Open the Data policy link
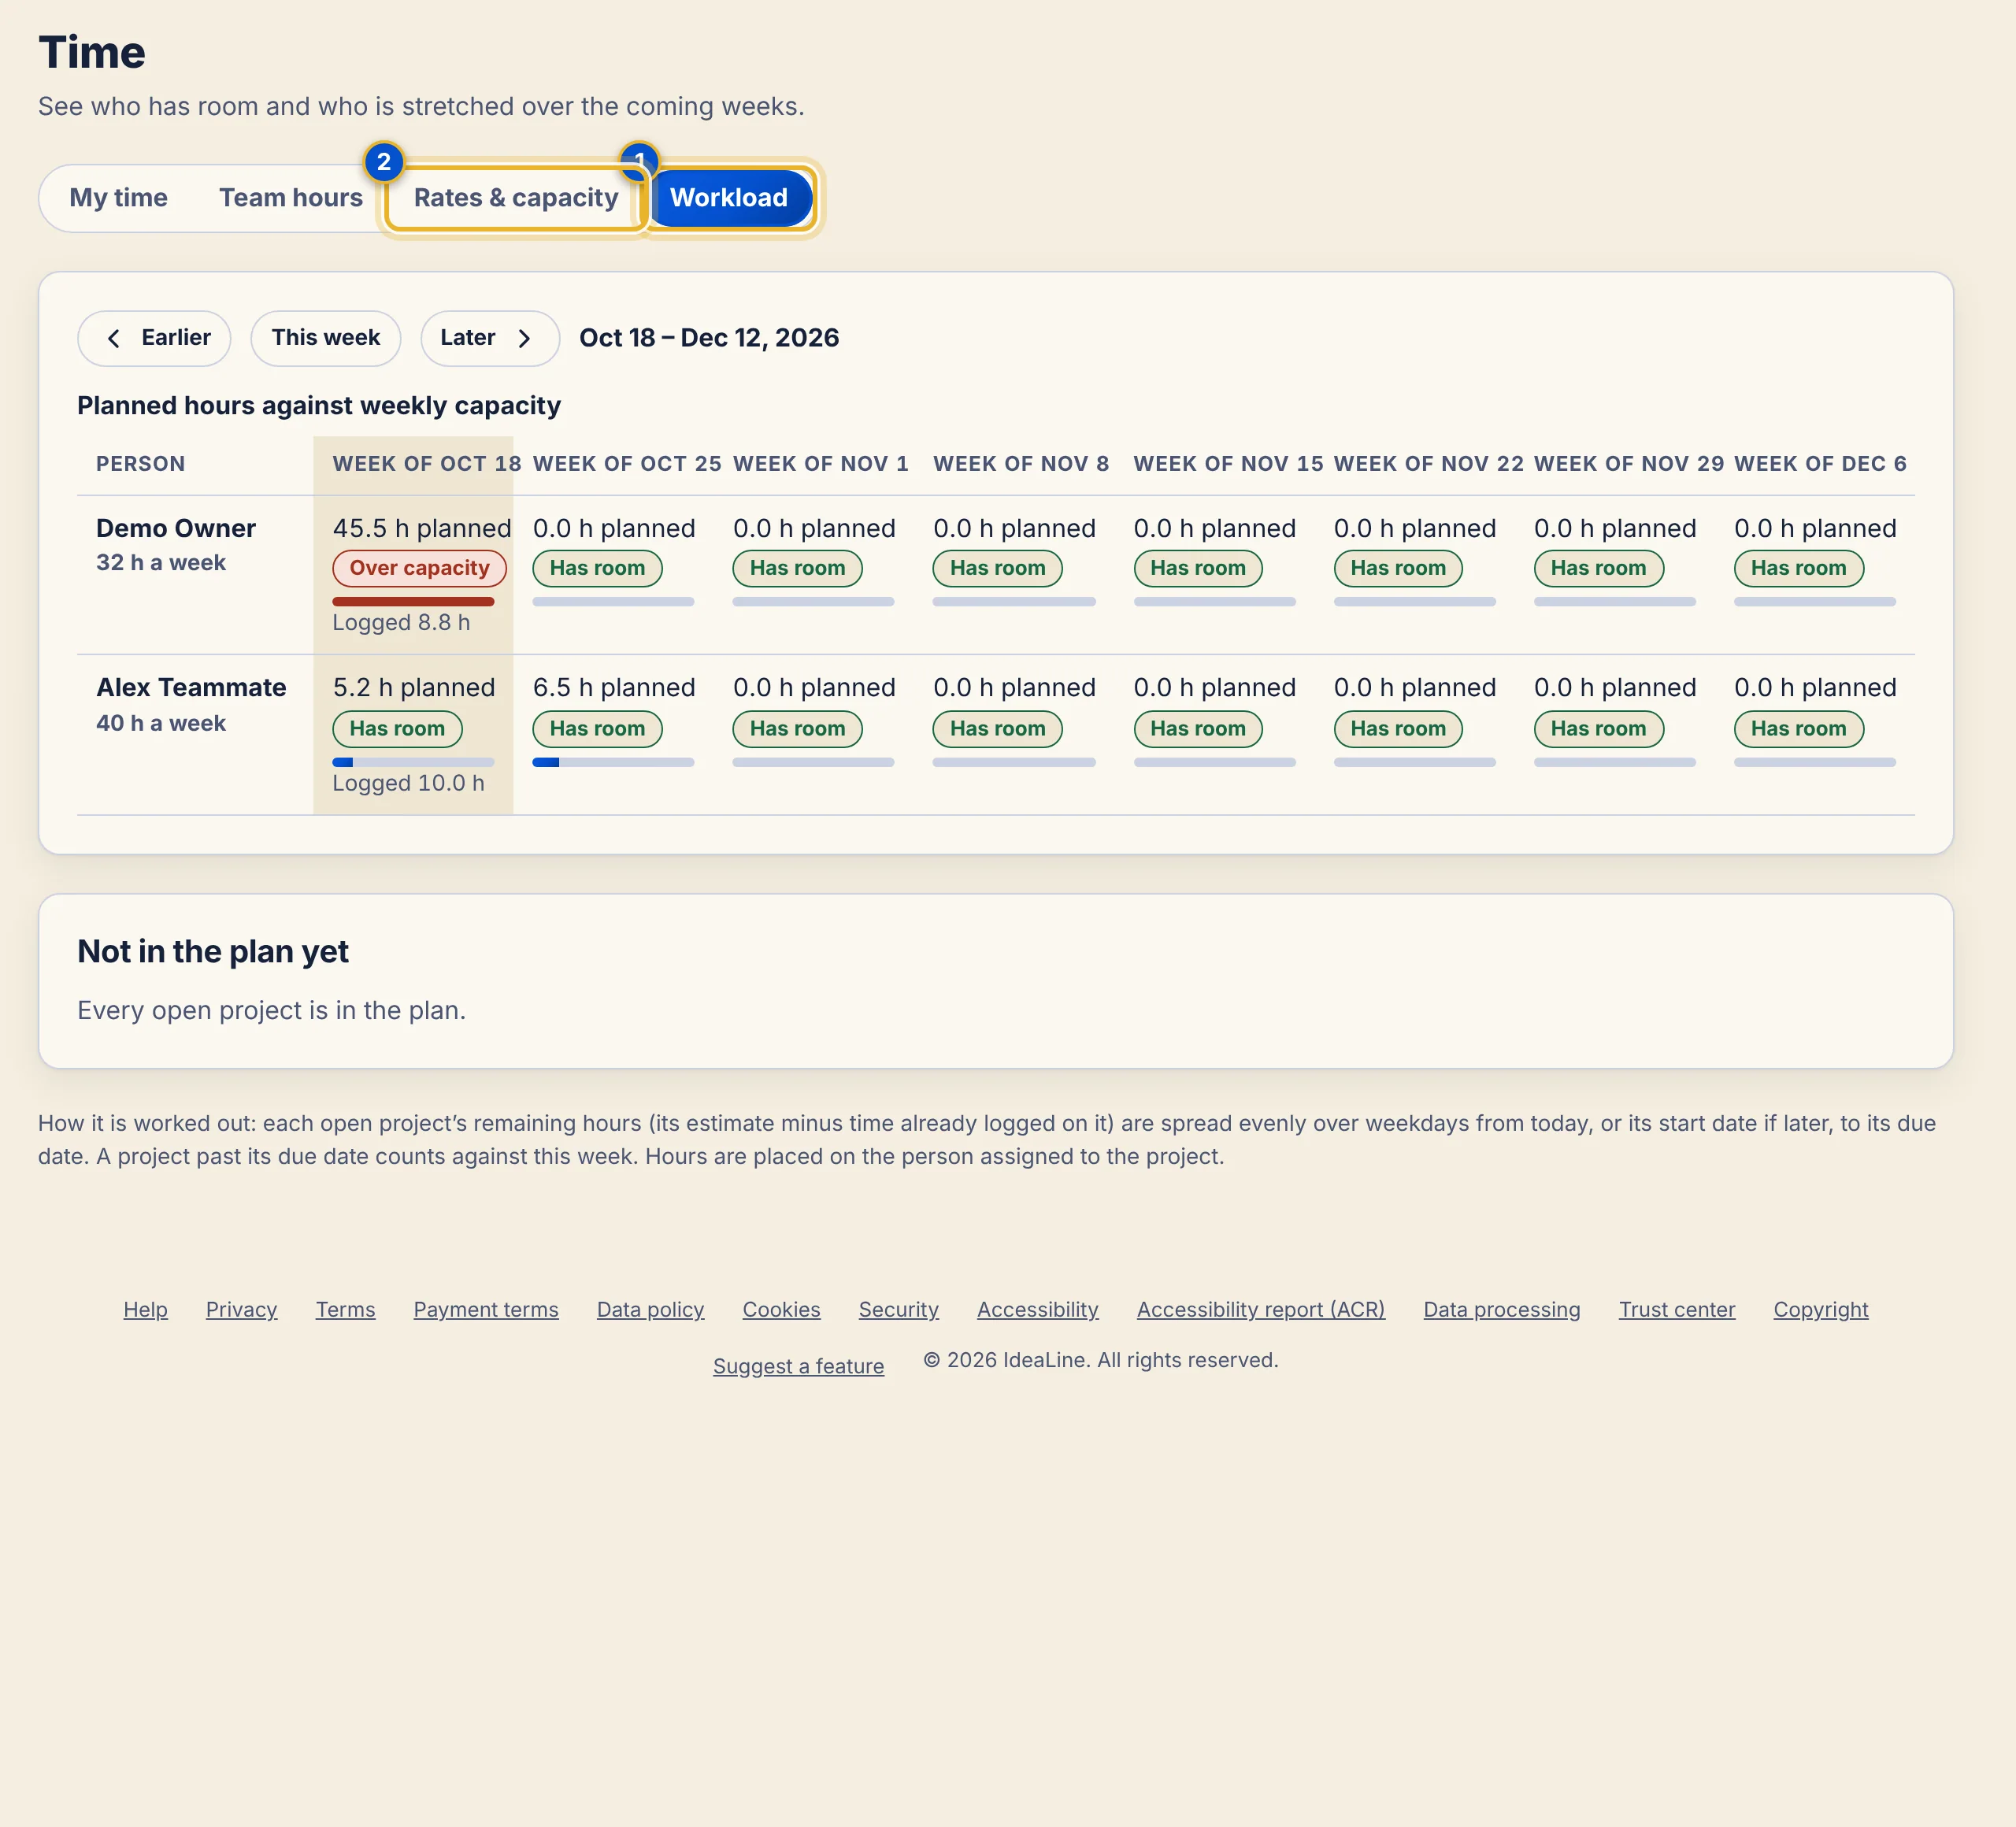 pos(650,1309)
